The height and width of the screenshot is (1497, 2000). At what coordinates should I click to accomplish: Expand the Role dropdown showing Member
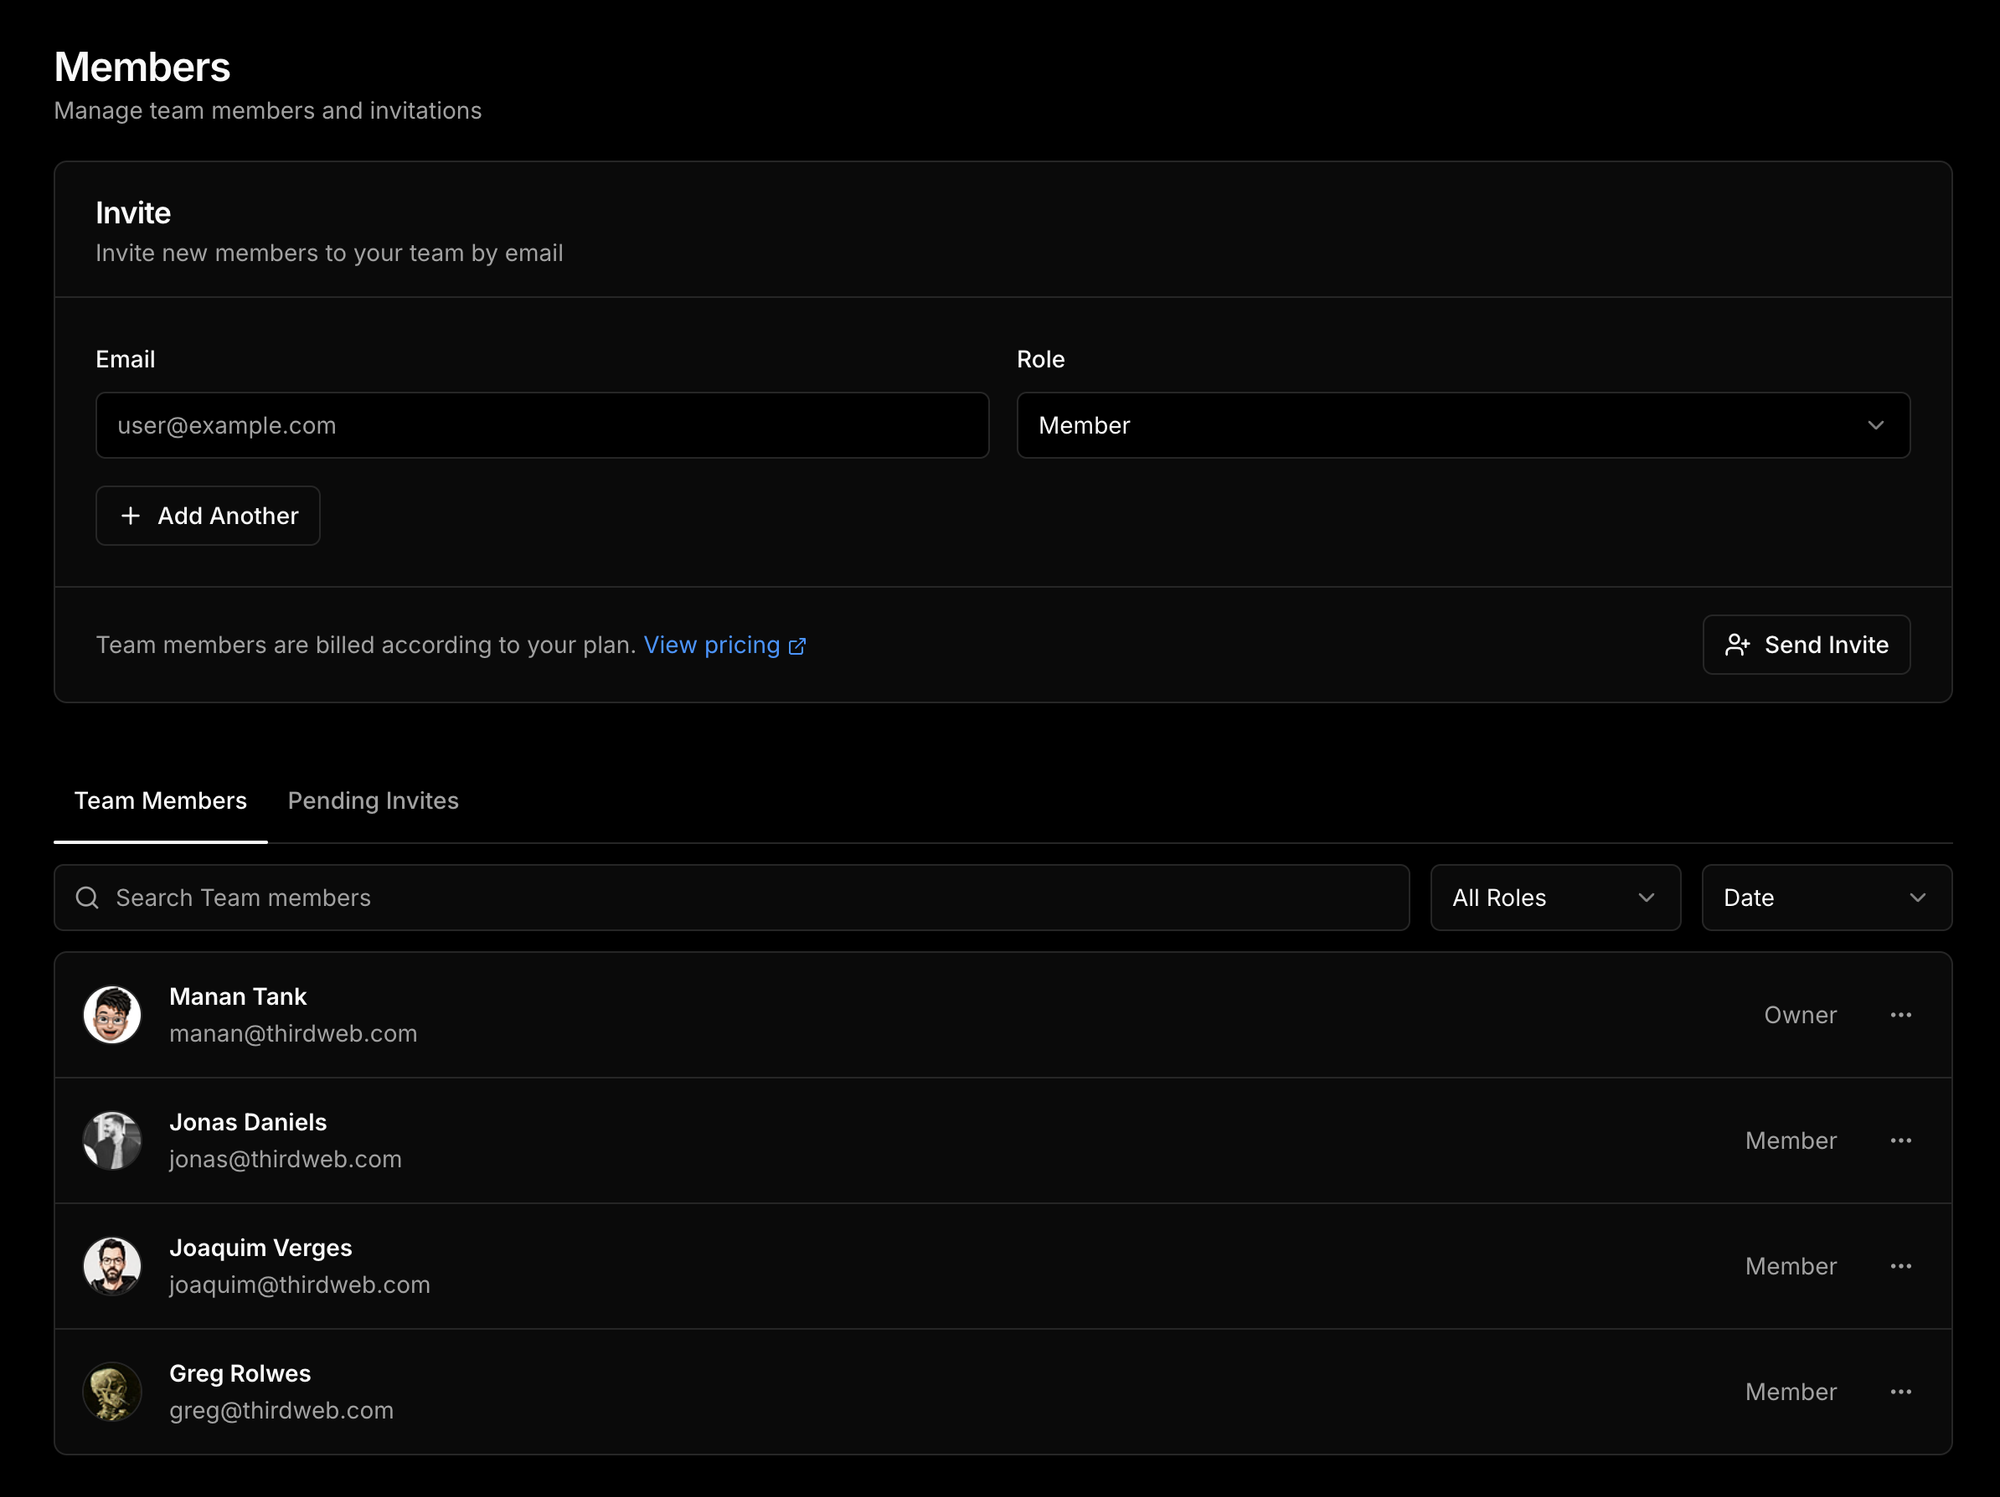click(1463, 425)
